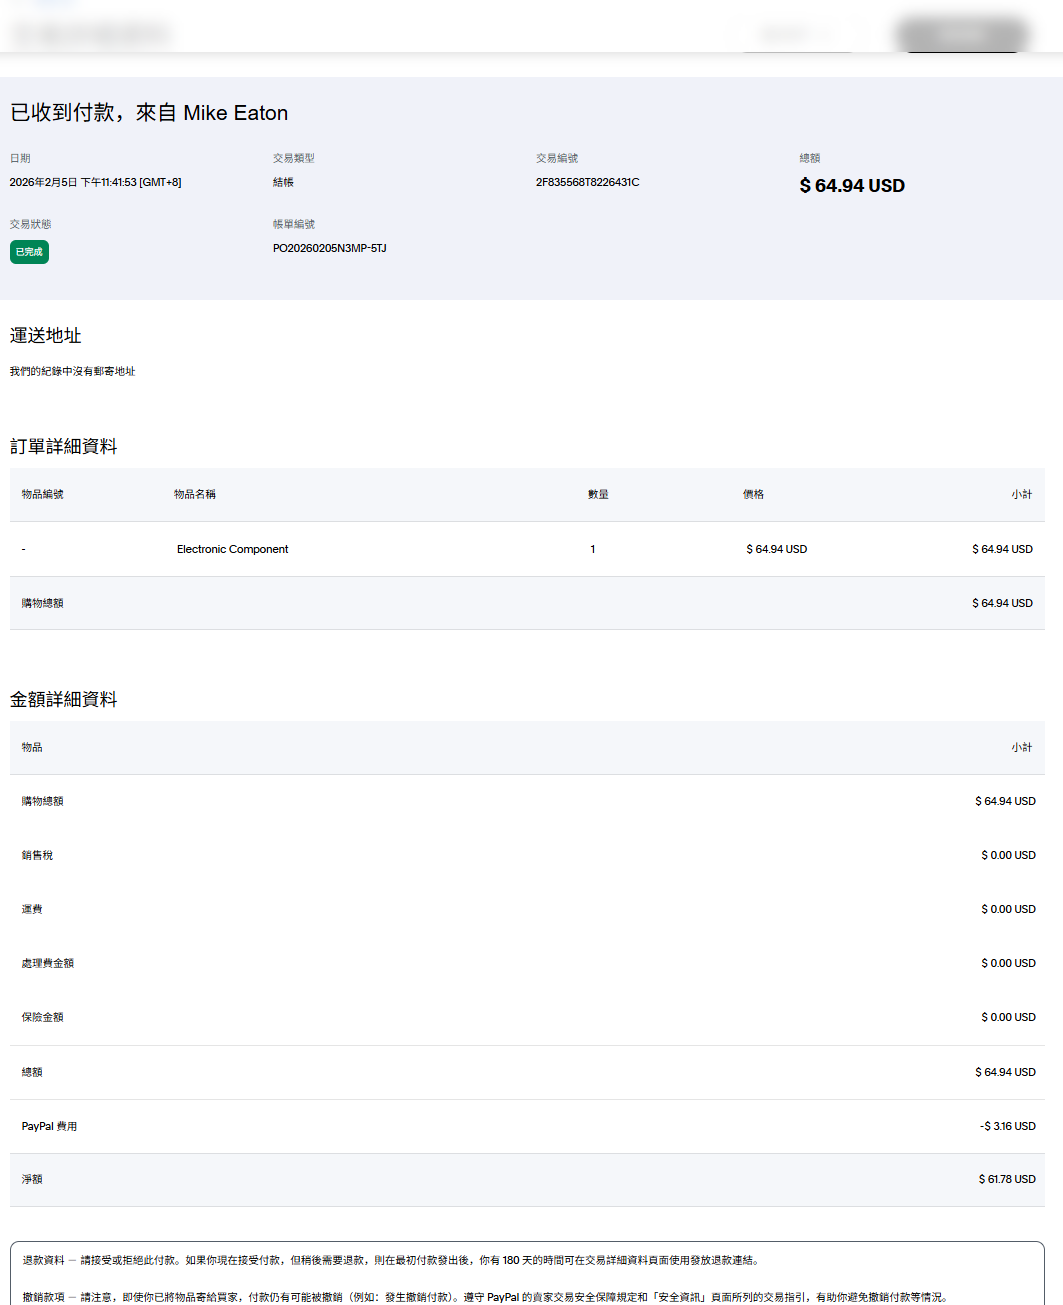Click the 退款資料 refund notice text
The image size is (1063, 1305).
43,1260
